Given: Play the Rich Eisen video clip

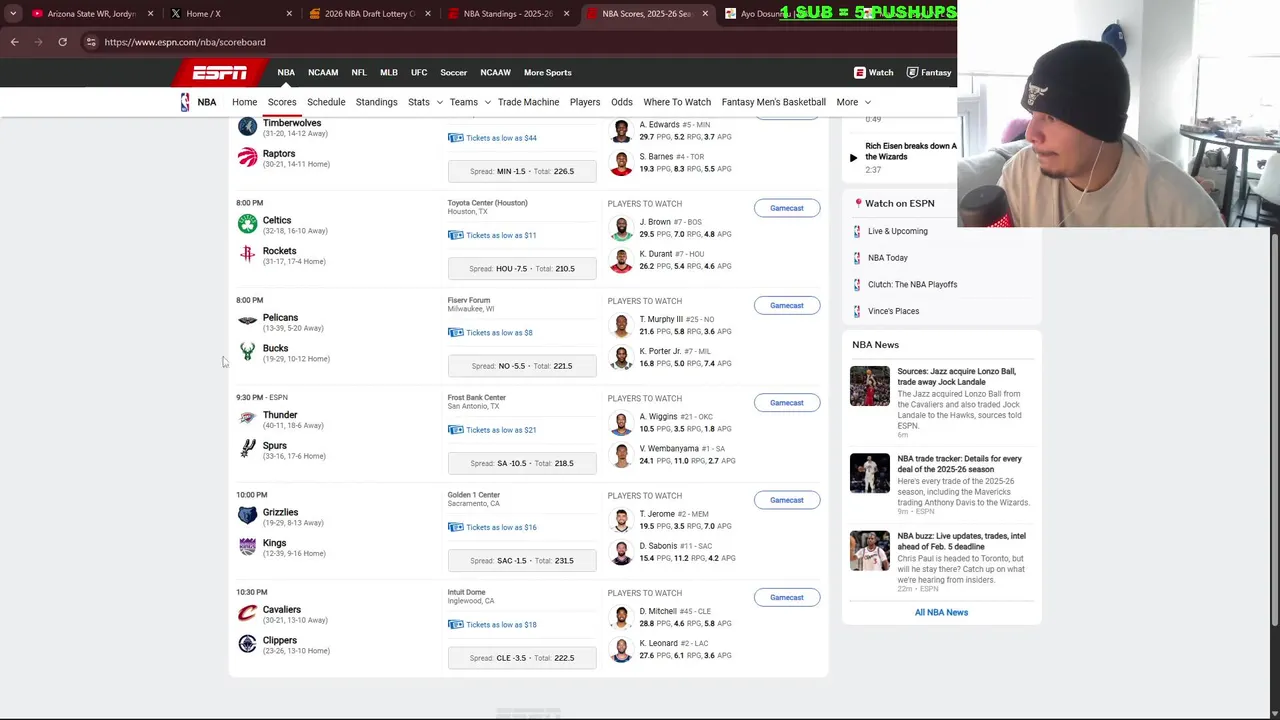Looking at the screenshot, I should [x=853, y=157].
